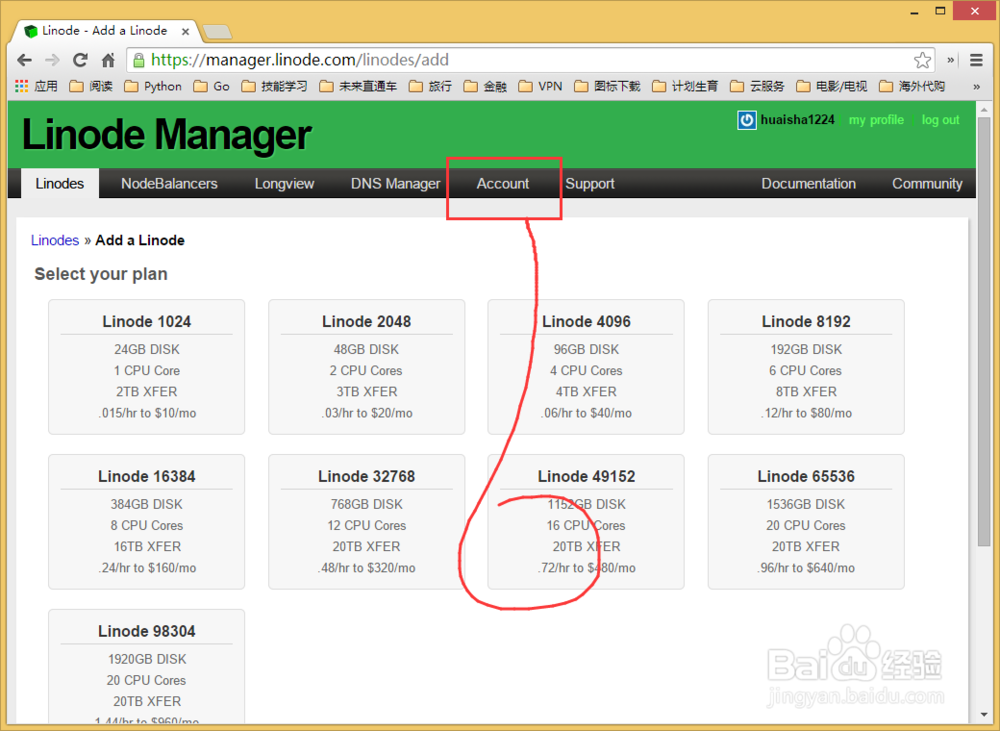This screenshot has height=731, width=1000.
Task: Select the Linode 2048 plan card
Action: (x=367, y=367)
